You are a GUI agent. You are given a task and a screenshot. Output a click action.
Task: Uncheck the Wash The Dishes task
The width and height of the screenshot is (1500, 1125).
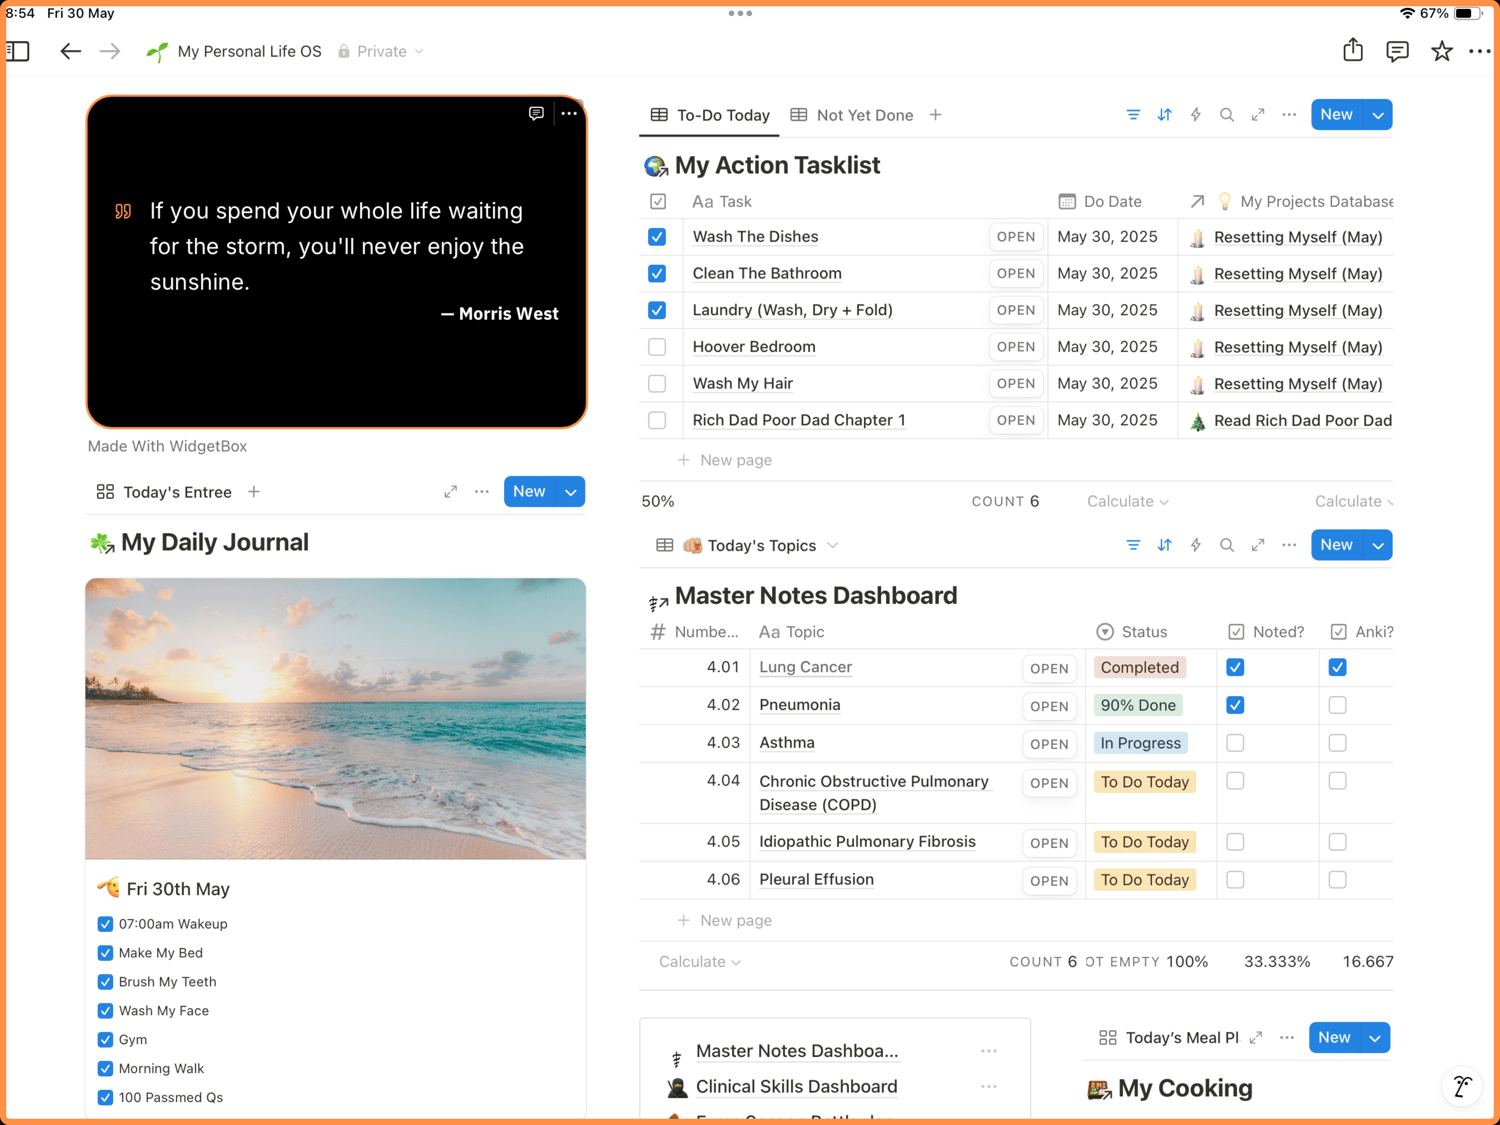(657, 237)
